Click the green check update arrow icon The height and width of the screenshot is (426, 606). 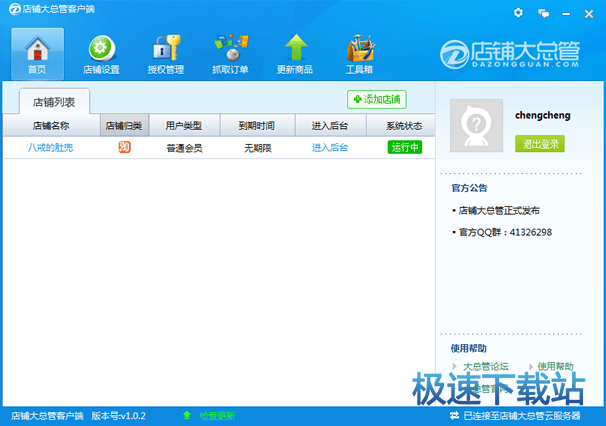[x=187, y=416]
